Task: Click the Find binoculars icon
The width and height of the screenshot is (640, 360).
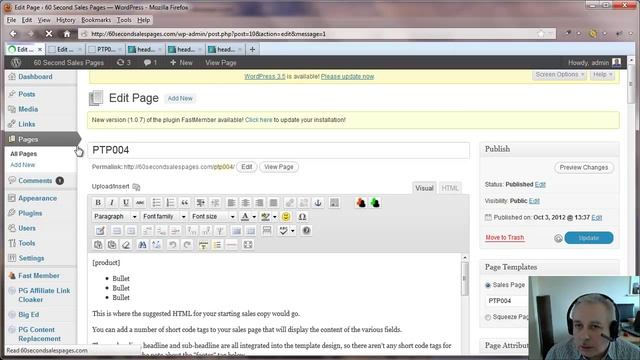Action: pos(142,245)
